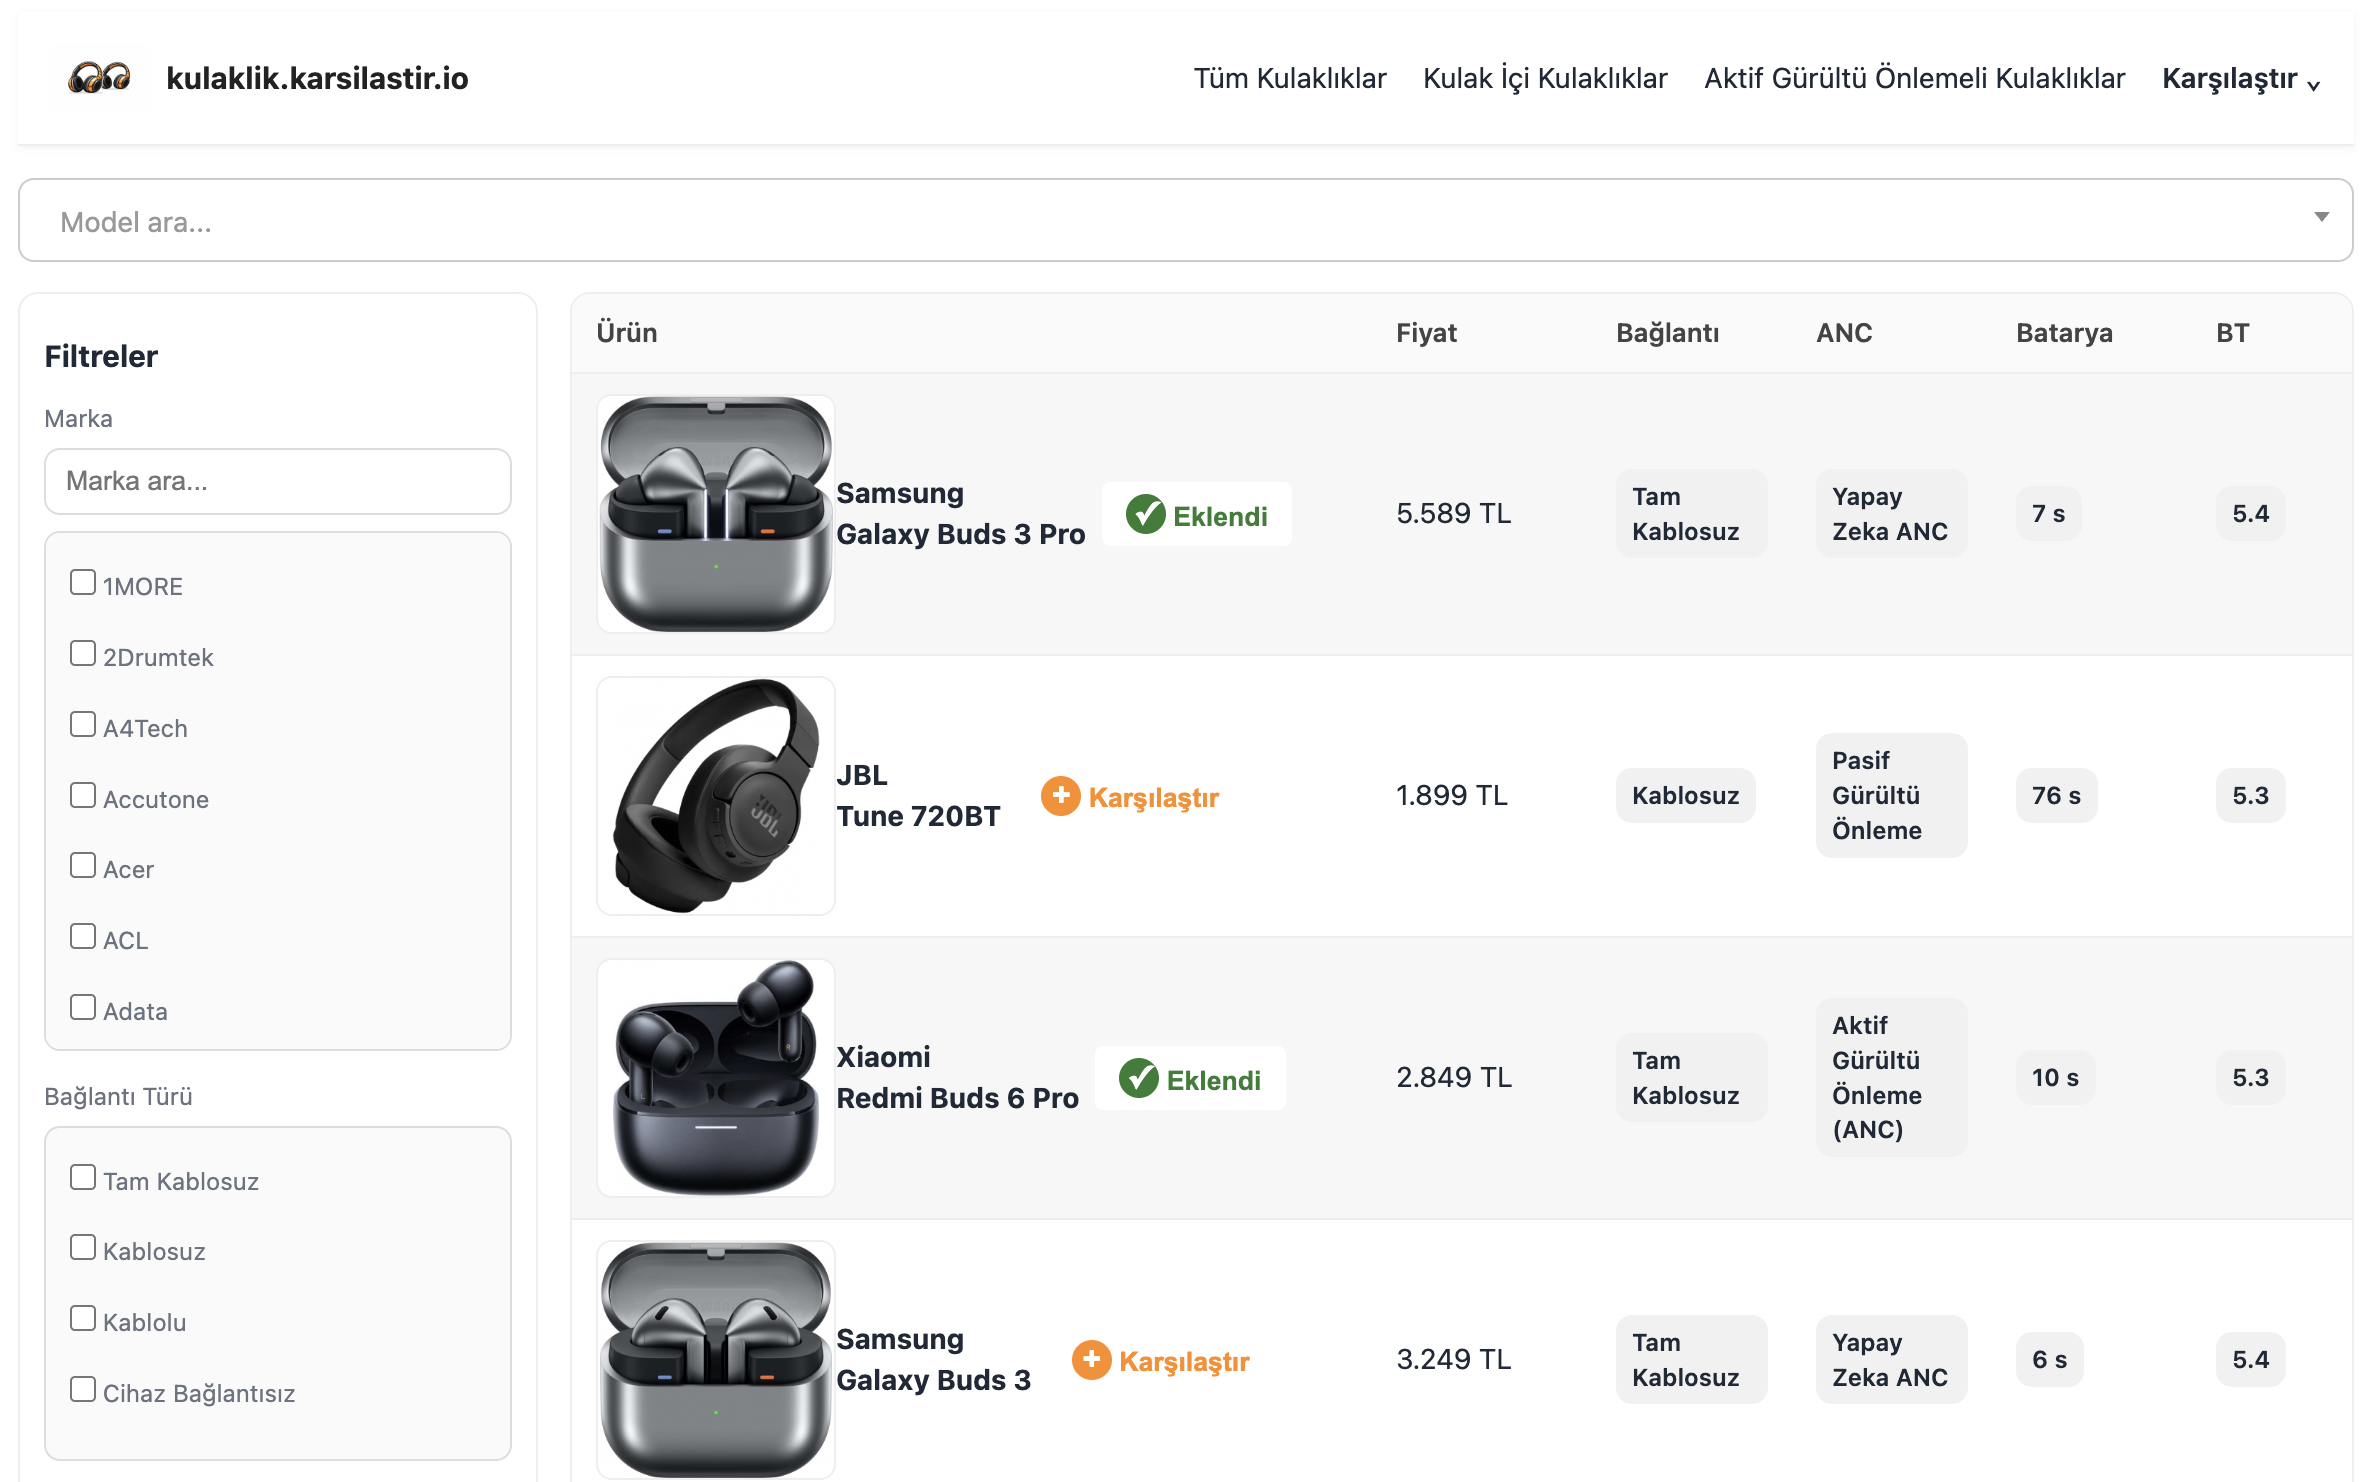Open model search dropdown arrow
2368x1482 pixels.
2321,218
